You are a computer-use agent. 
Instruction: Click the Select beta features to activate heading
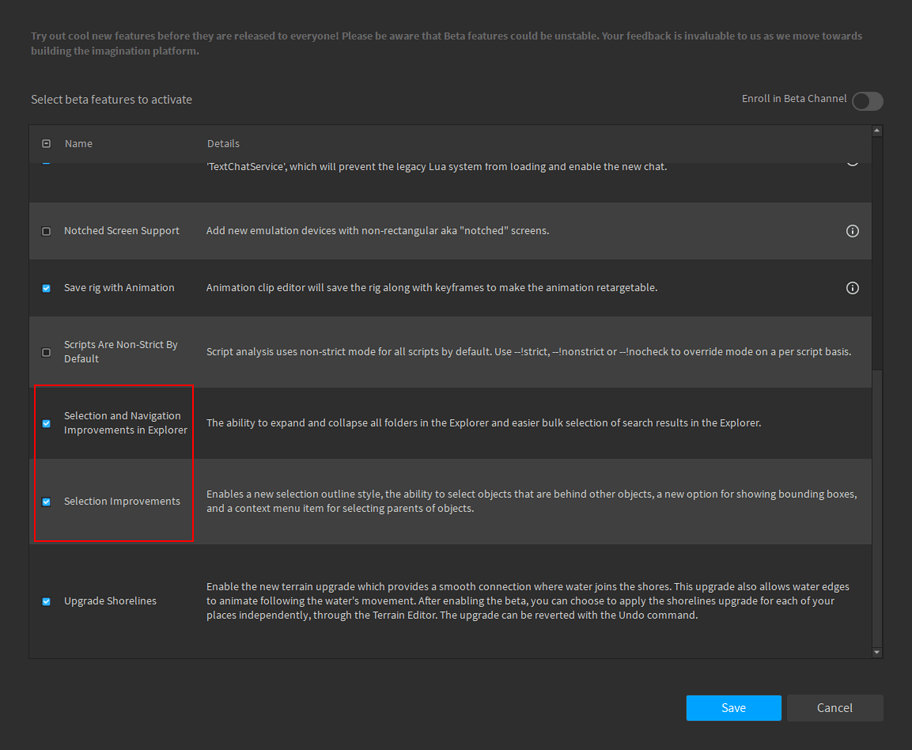[111, 99]
